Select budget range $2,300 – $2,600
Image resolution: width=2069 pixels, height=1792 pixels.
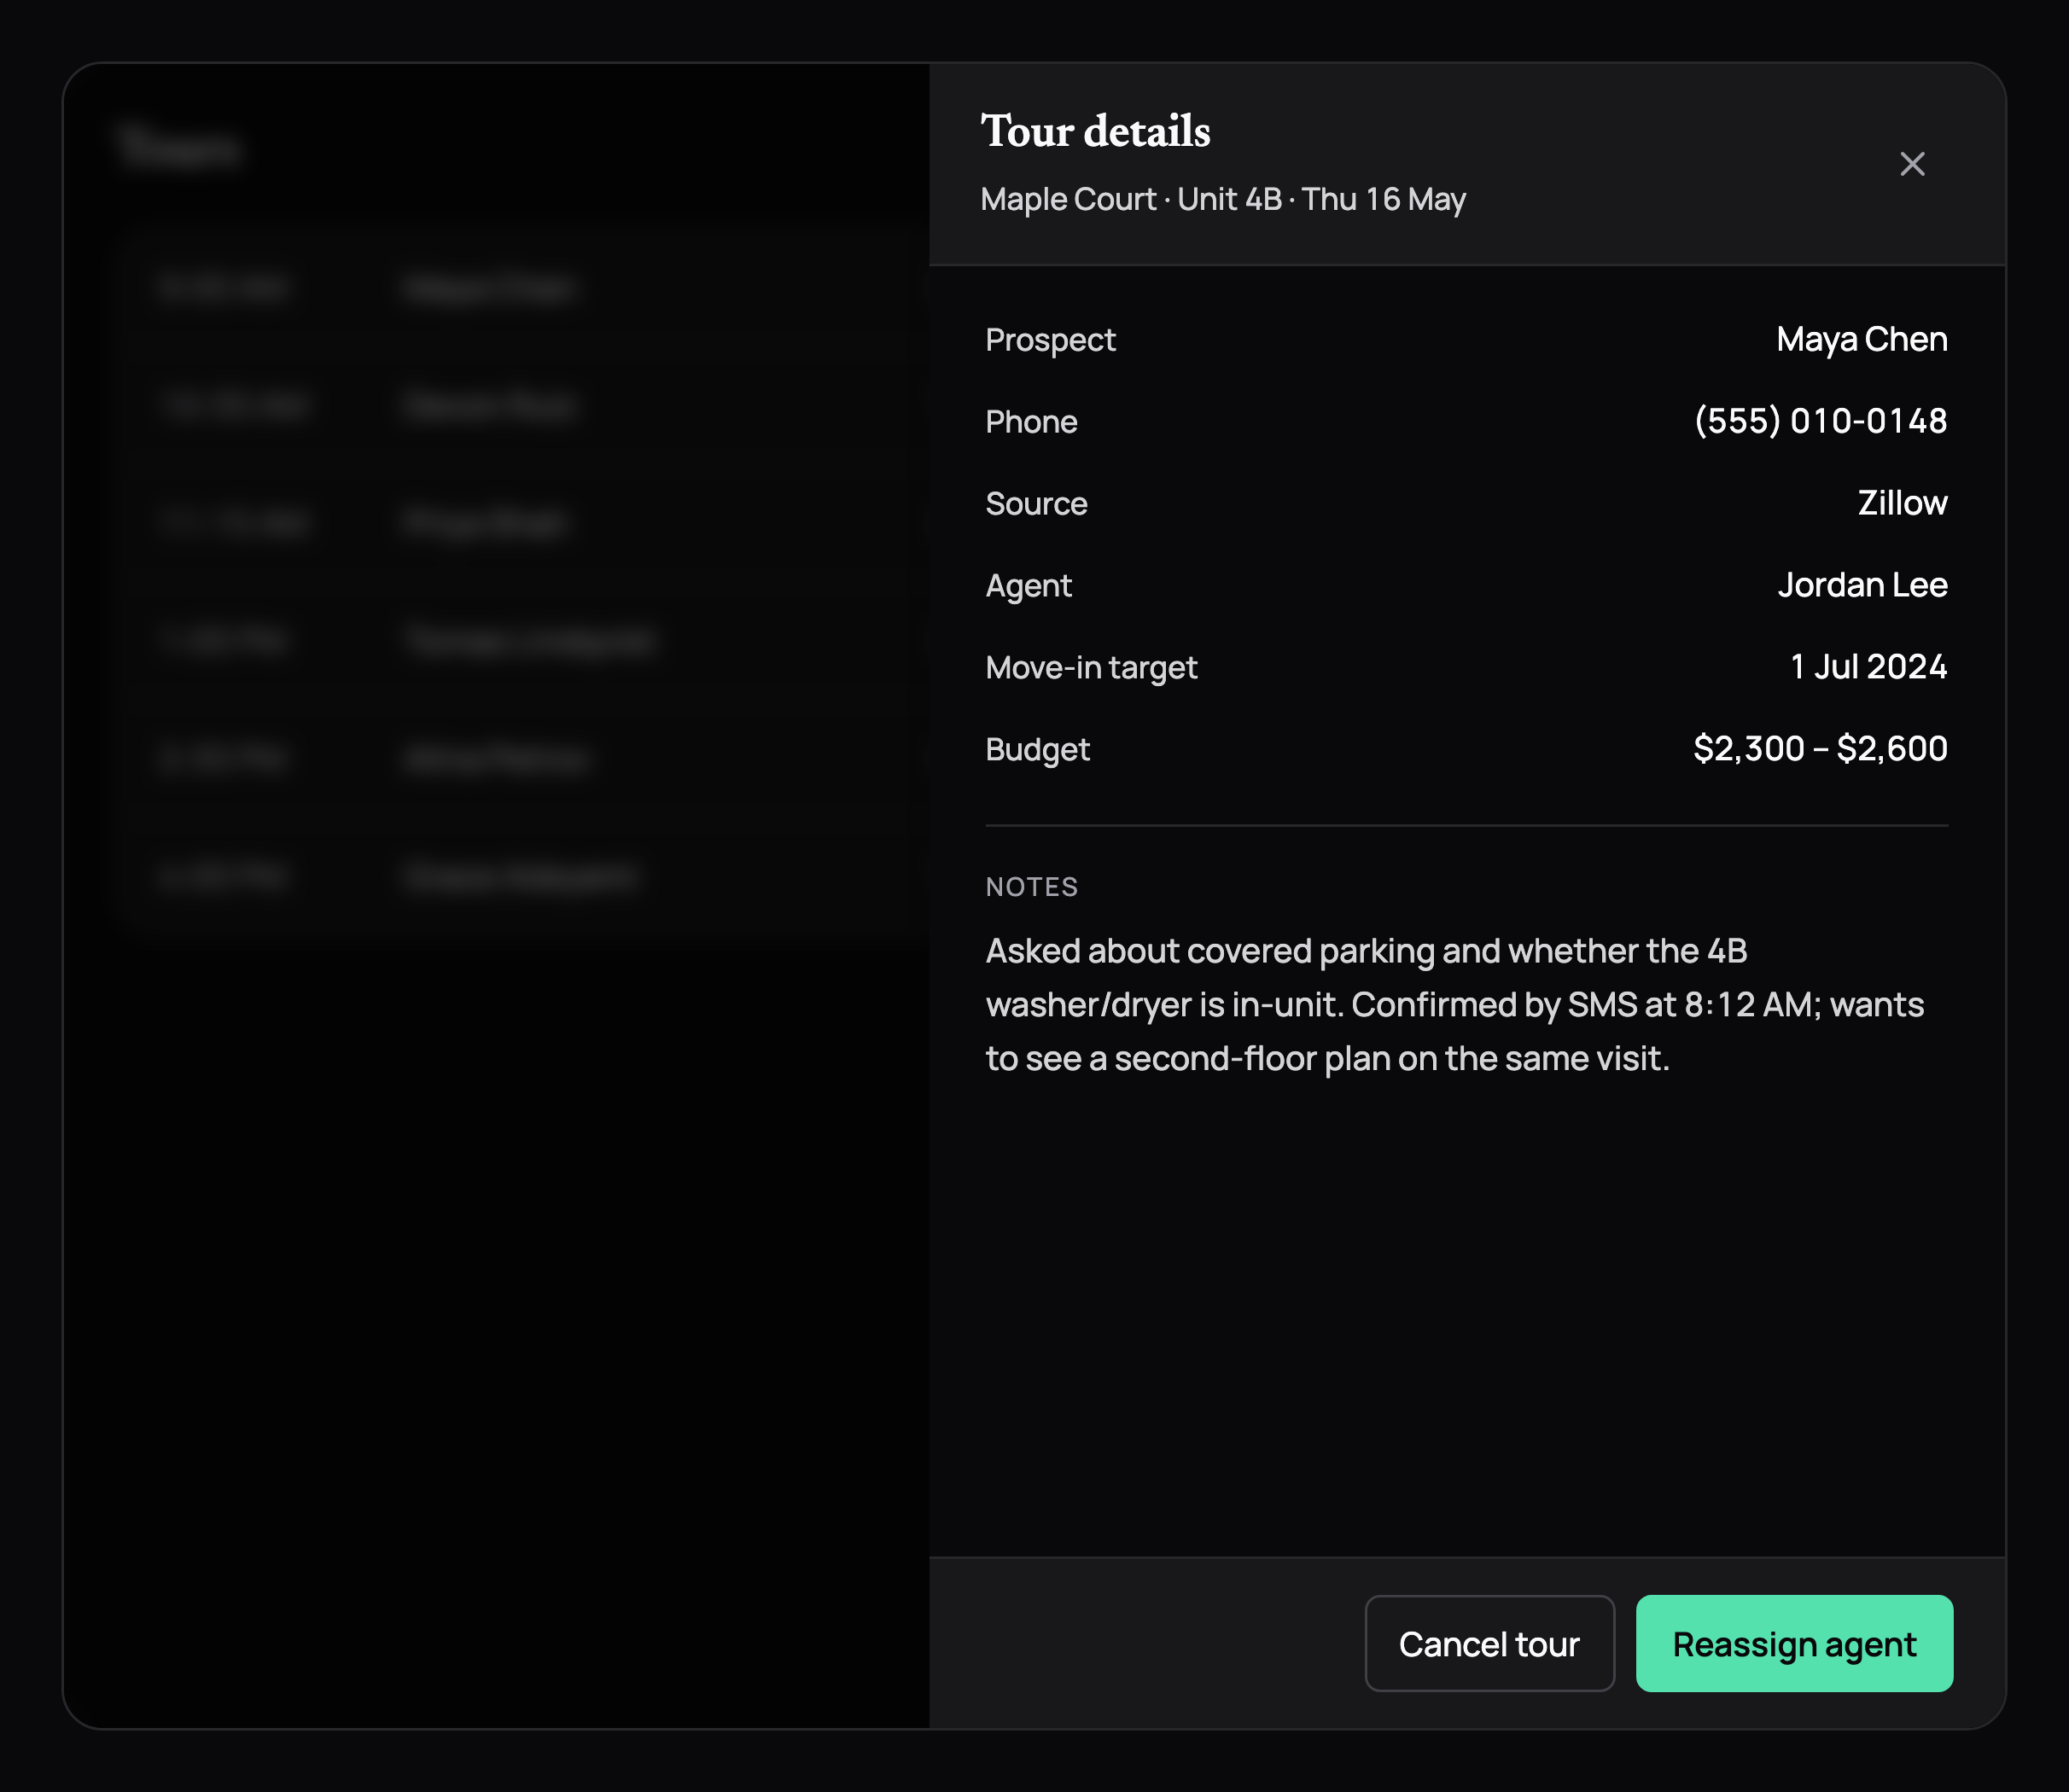(1820, 749)
